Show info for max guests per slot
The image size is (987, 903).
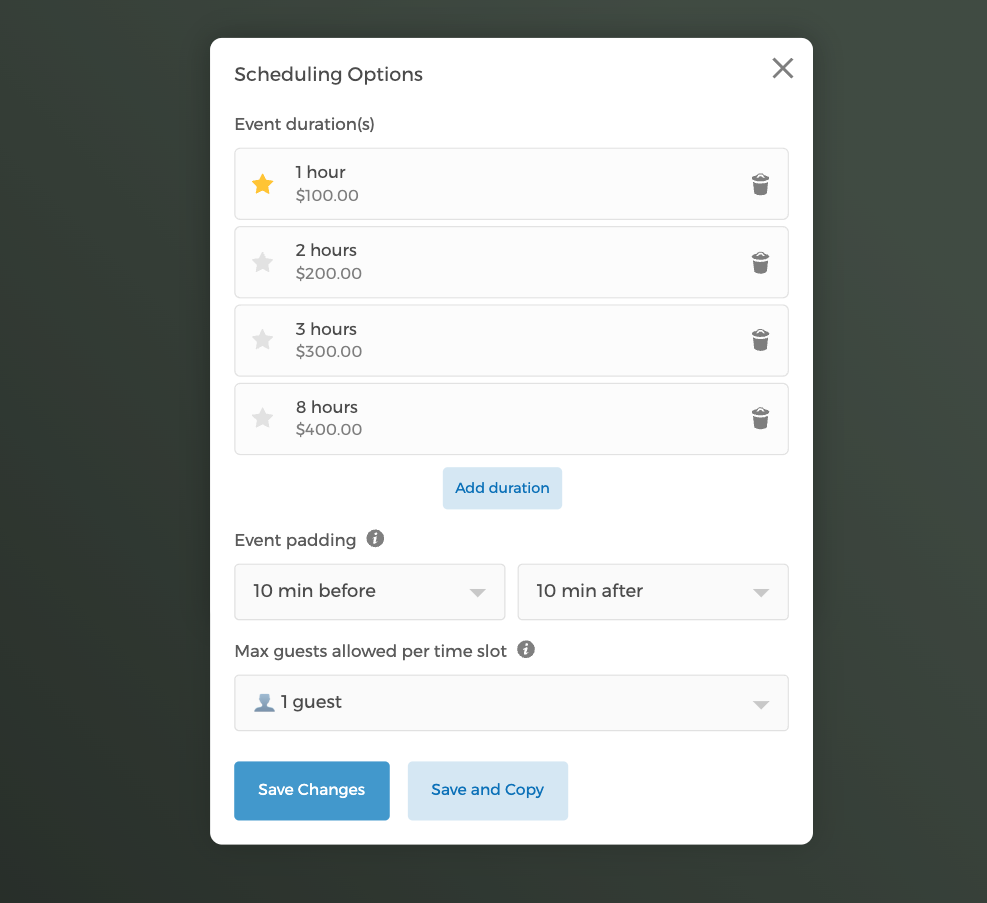click(x=526, y=650)
